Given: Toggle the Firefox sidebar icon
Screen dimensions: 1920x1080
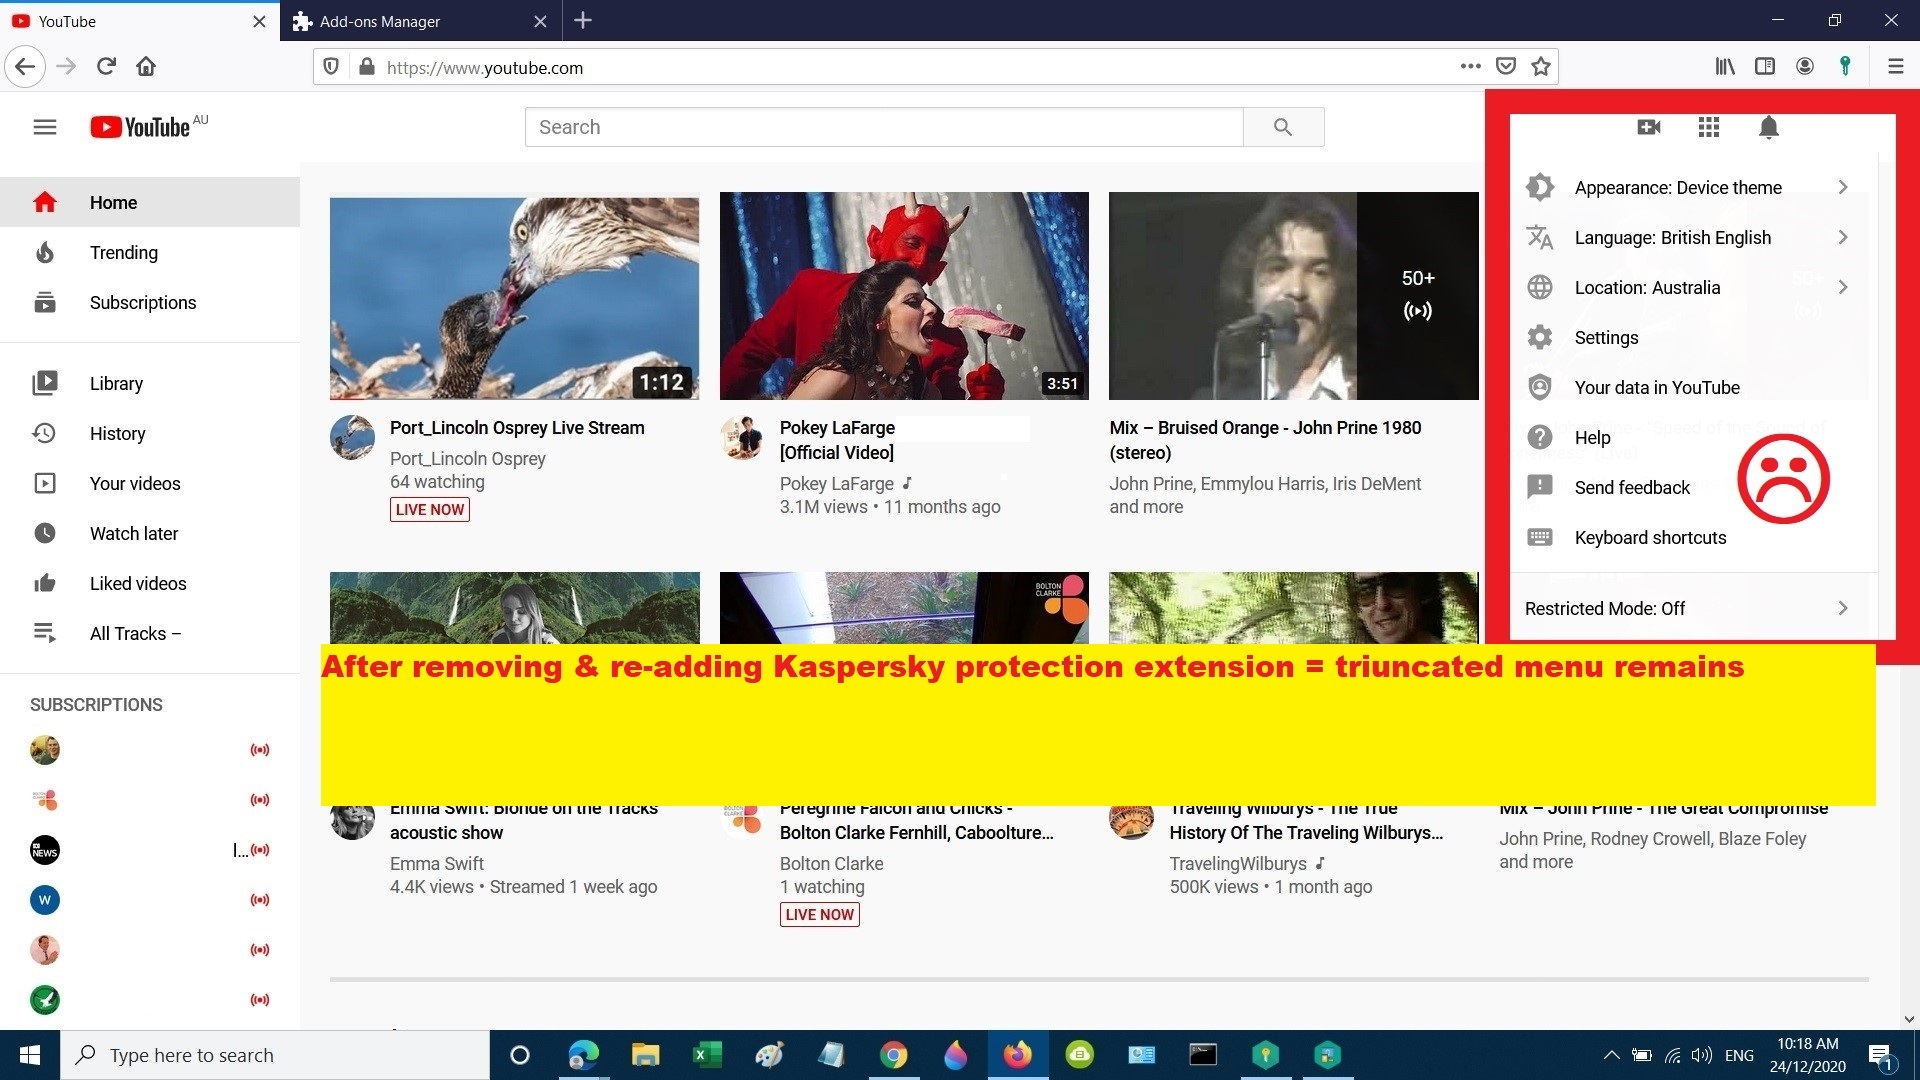Looking at the screenshot, I should point(1765,66).
